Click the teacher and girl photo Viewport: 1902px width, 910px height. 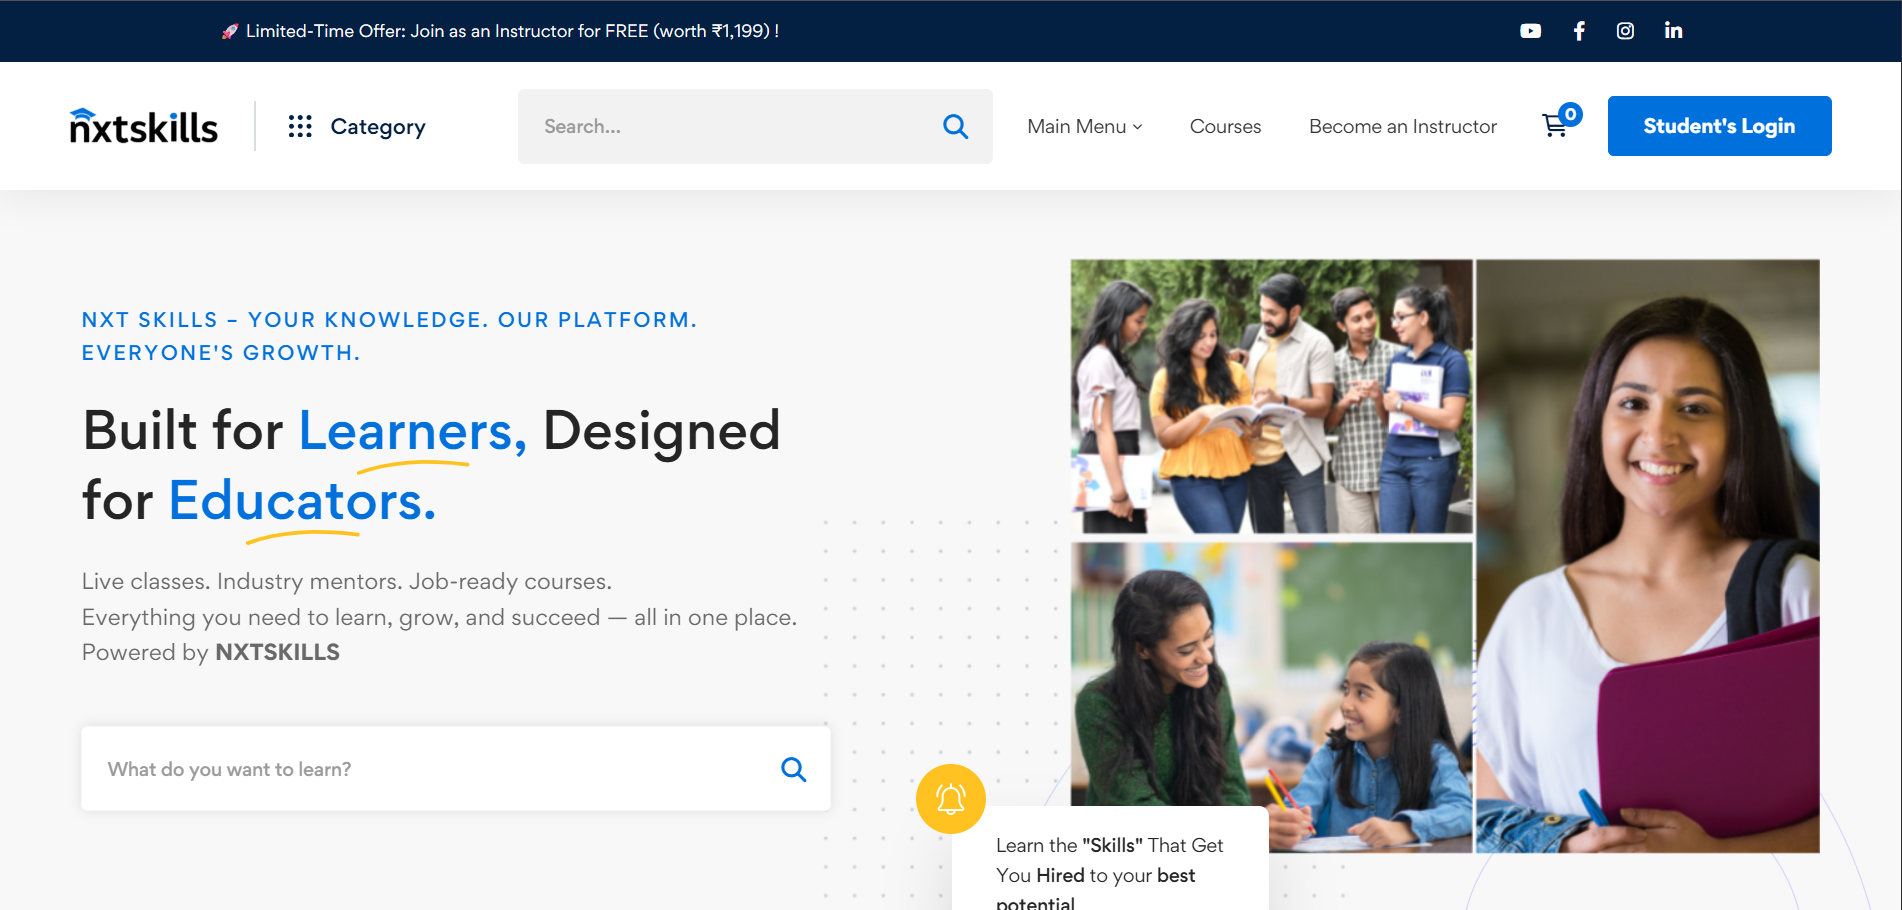tap(1271, 680)
